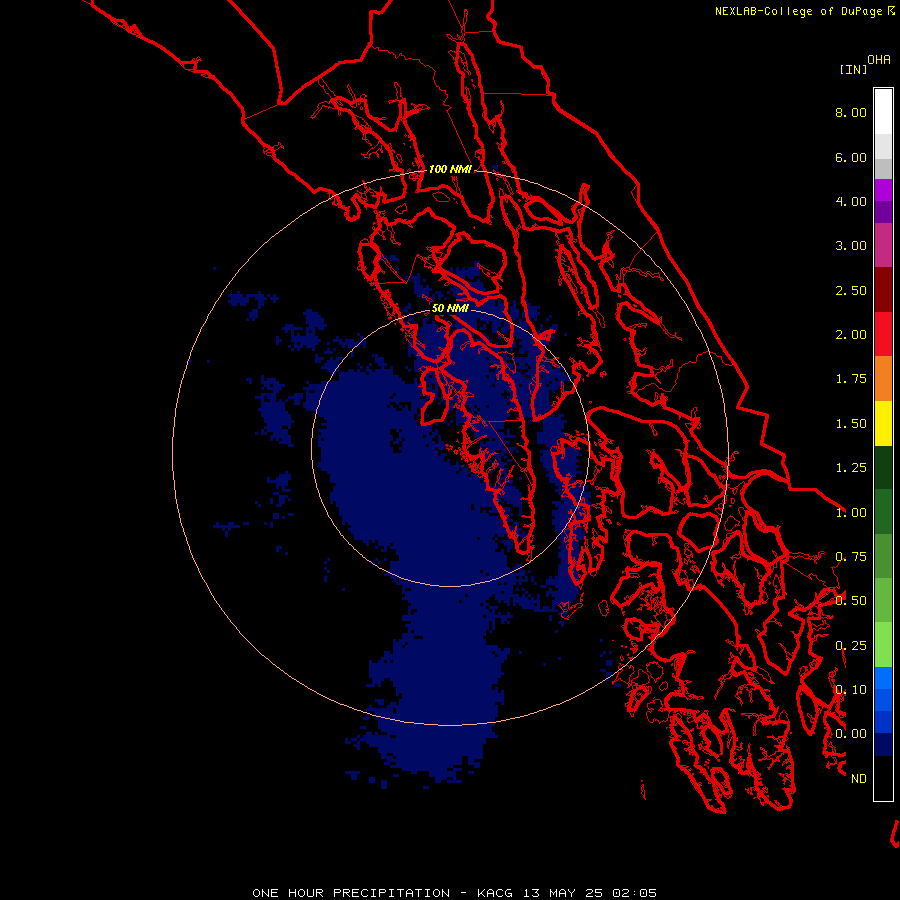
Task: Click the 0.25 legend value
Action: click(851, 646)
